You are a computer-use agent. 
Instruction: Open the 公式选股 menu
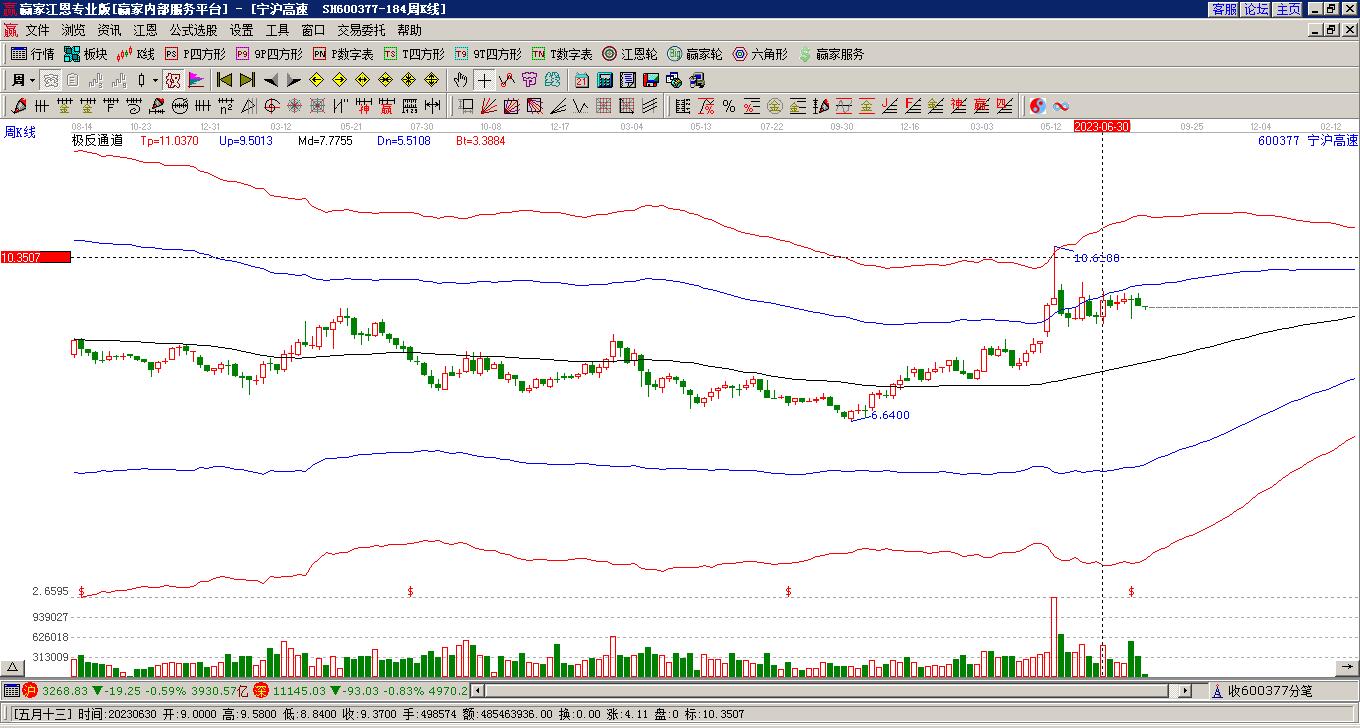193,30
